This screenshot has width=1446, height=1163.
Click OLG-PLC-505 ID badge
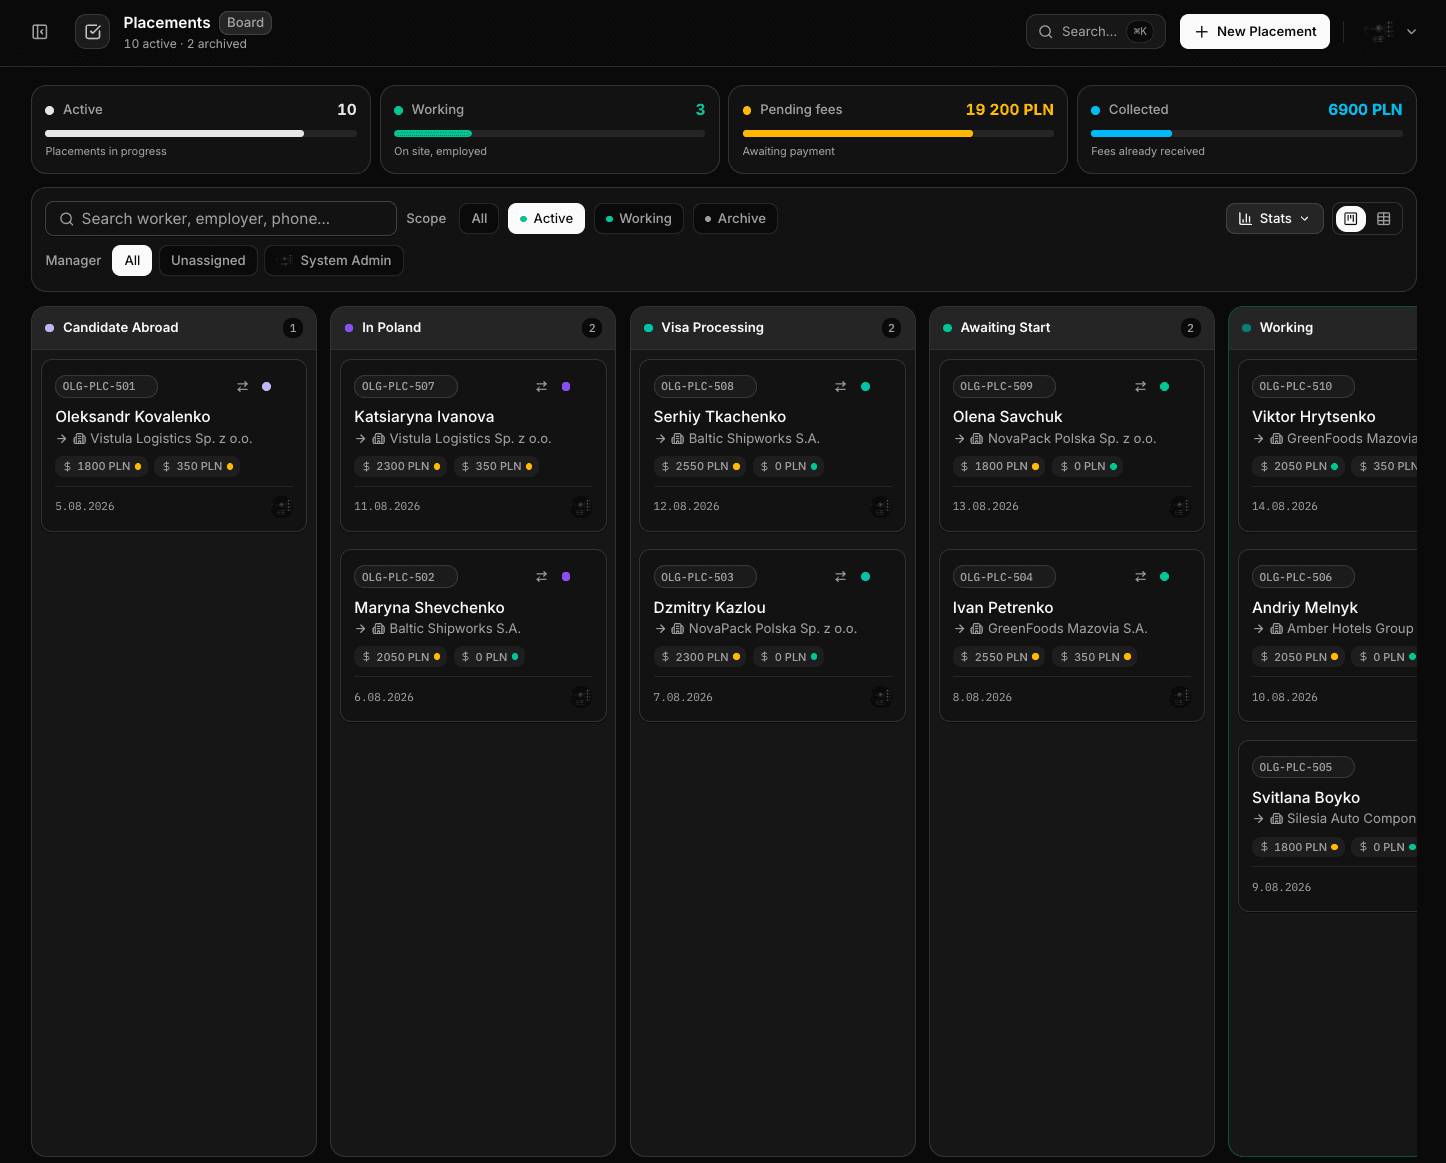pos(1303,768)
